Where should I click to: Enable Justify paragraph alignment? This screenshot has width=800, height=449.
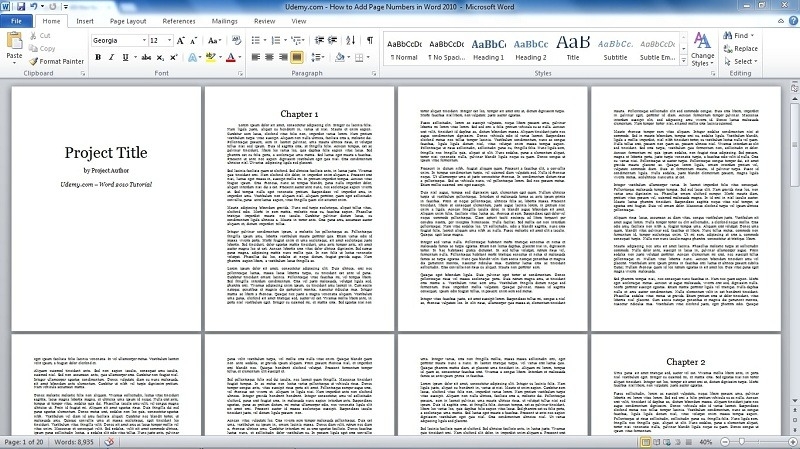click(296, 57)
